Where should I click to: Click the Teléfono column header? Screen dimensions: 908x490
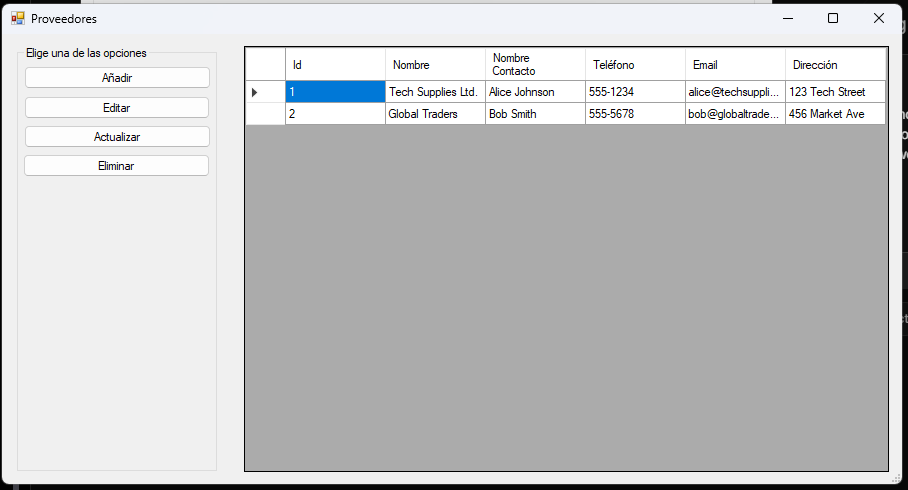pyautogui.click(x=635, y=65)
